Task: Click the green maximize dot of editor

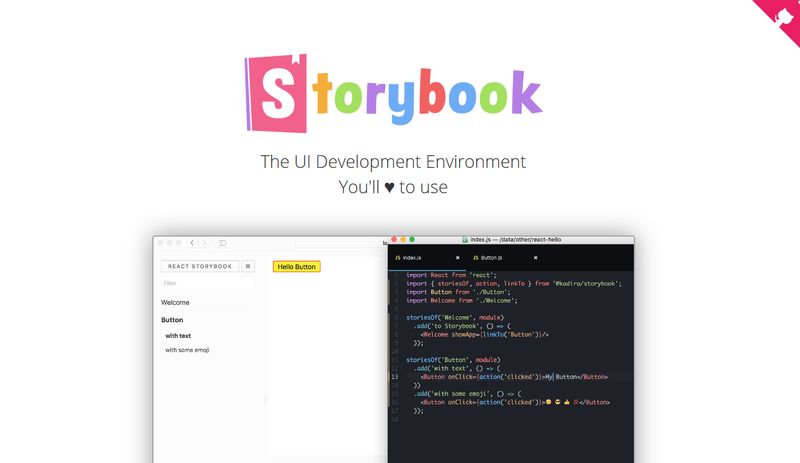Action: [412, 240]
